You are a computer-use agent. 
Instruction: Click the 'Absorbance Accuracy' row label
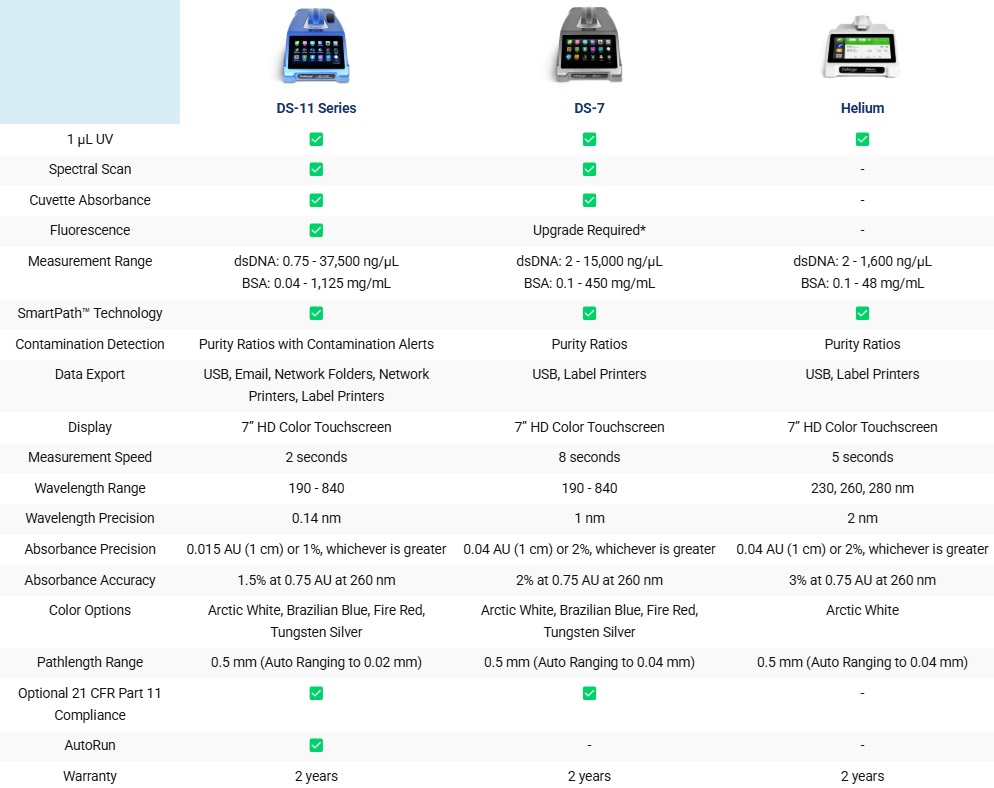90,580
